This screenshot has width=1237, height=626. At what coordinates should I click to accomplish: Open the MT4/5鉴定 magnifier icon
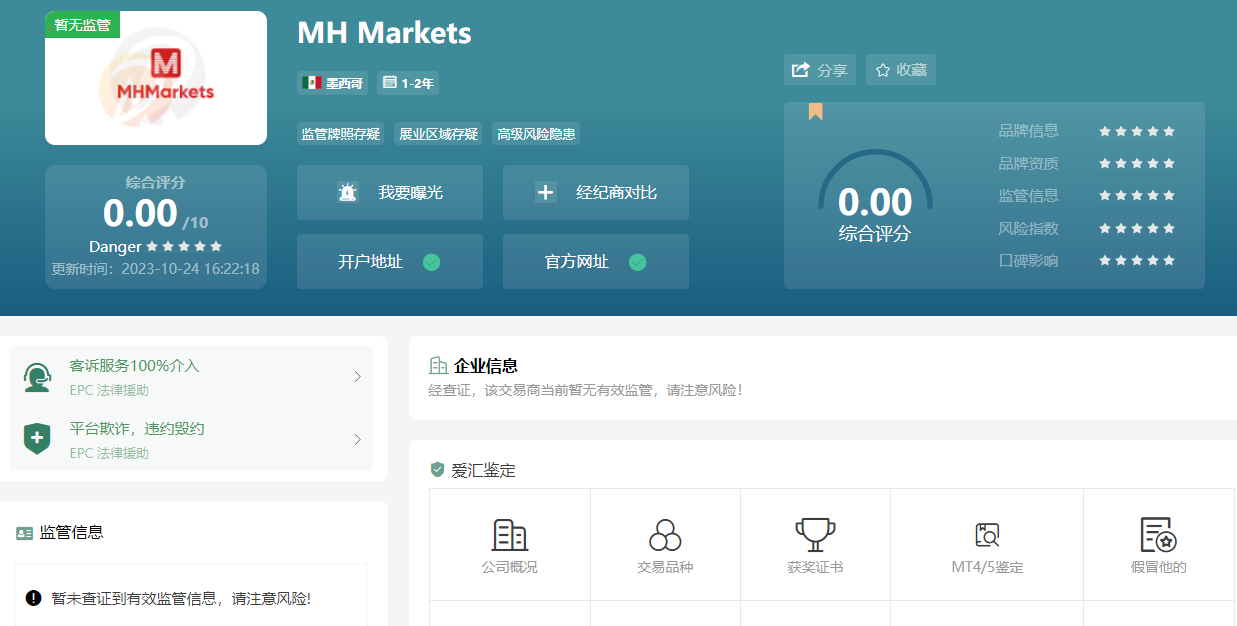(987, 535)
